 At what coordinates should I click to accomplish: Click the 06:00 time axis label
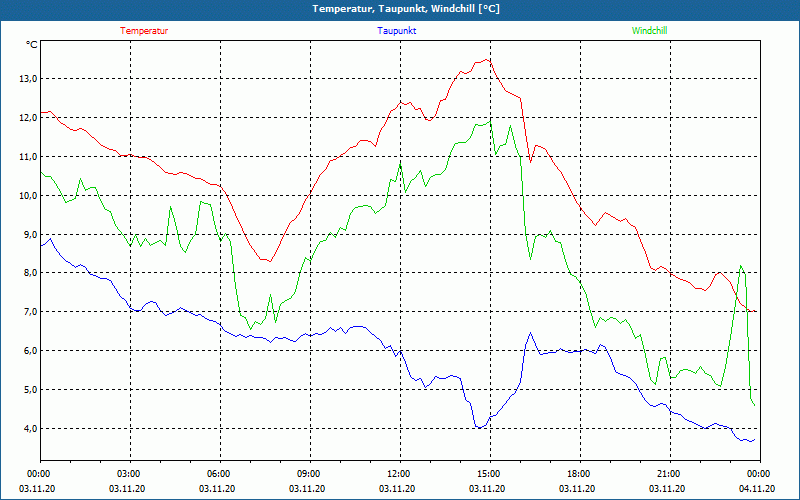pos(218,474)
